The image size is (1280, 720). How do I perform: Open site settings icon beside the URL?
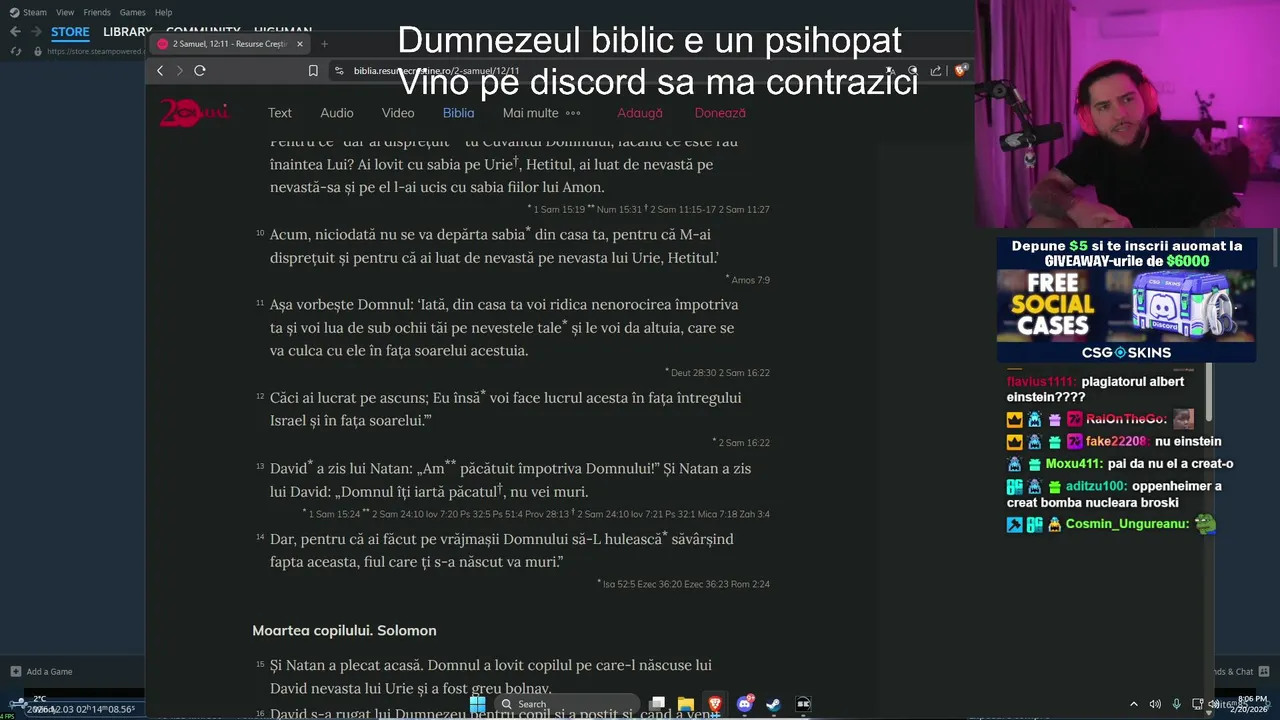pos(339,70)
